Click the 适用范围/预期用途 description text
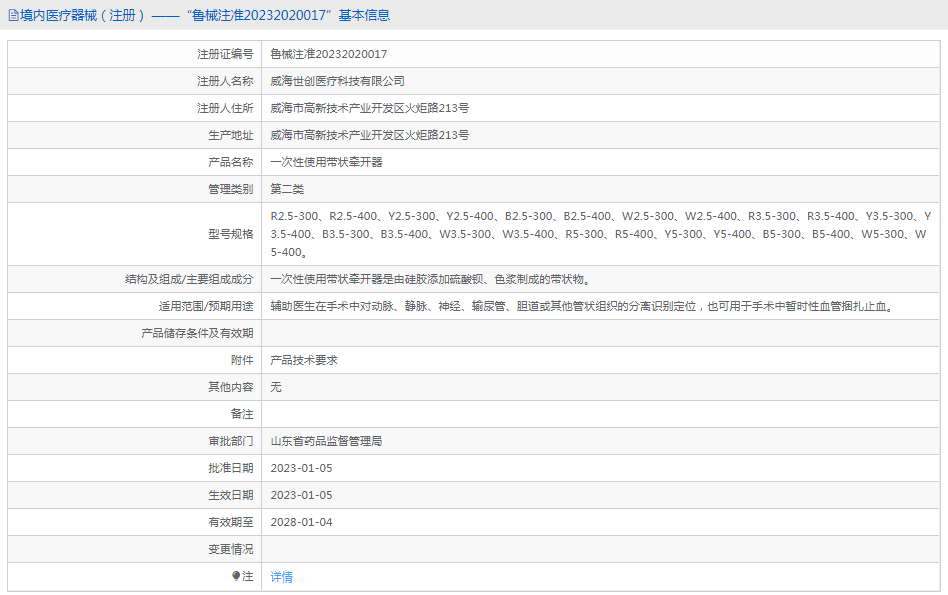 point(580,306)
